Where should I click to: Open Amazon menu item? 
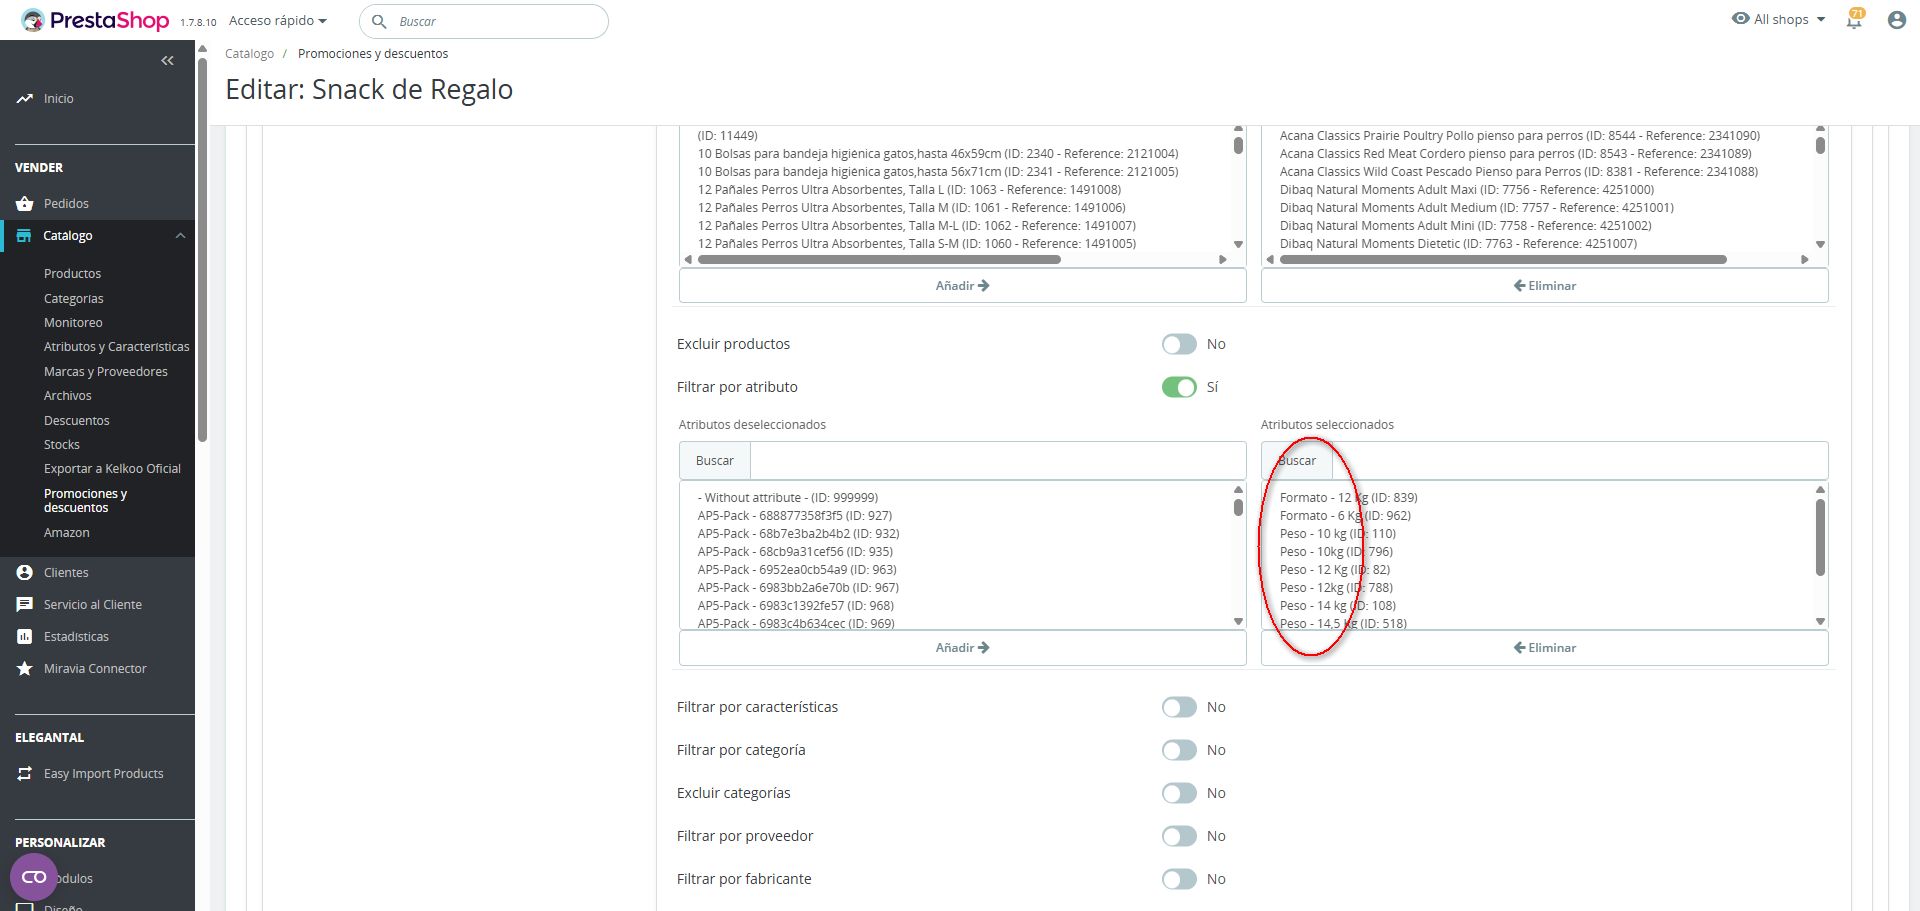point(67,533)
